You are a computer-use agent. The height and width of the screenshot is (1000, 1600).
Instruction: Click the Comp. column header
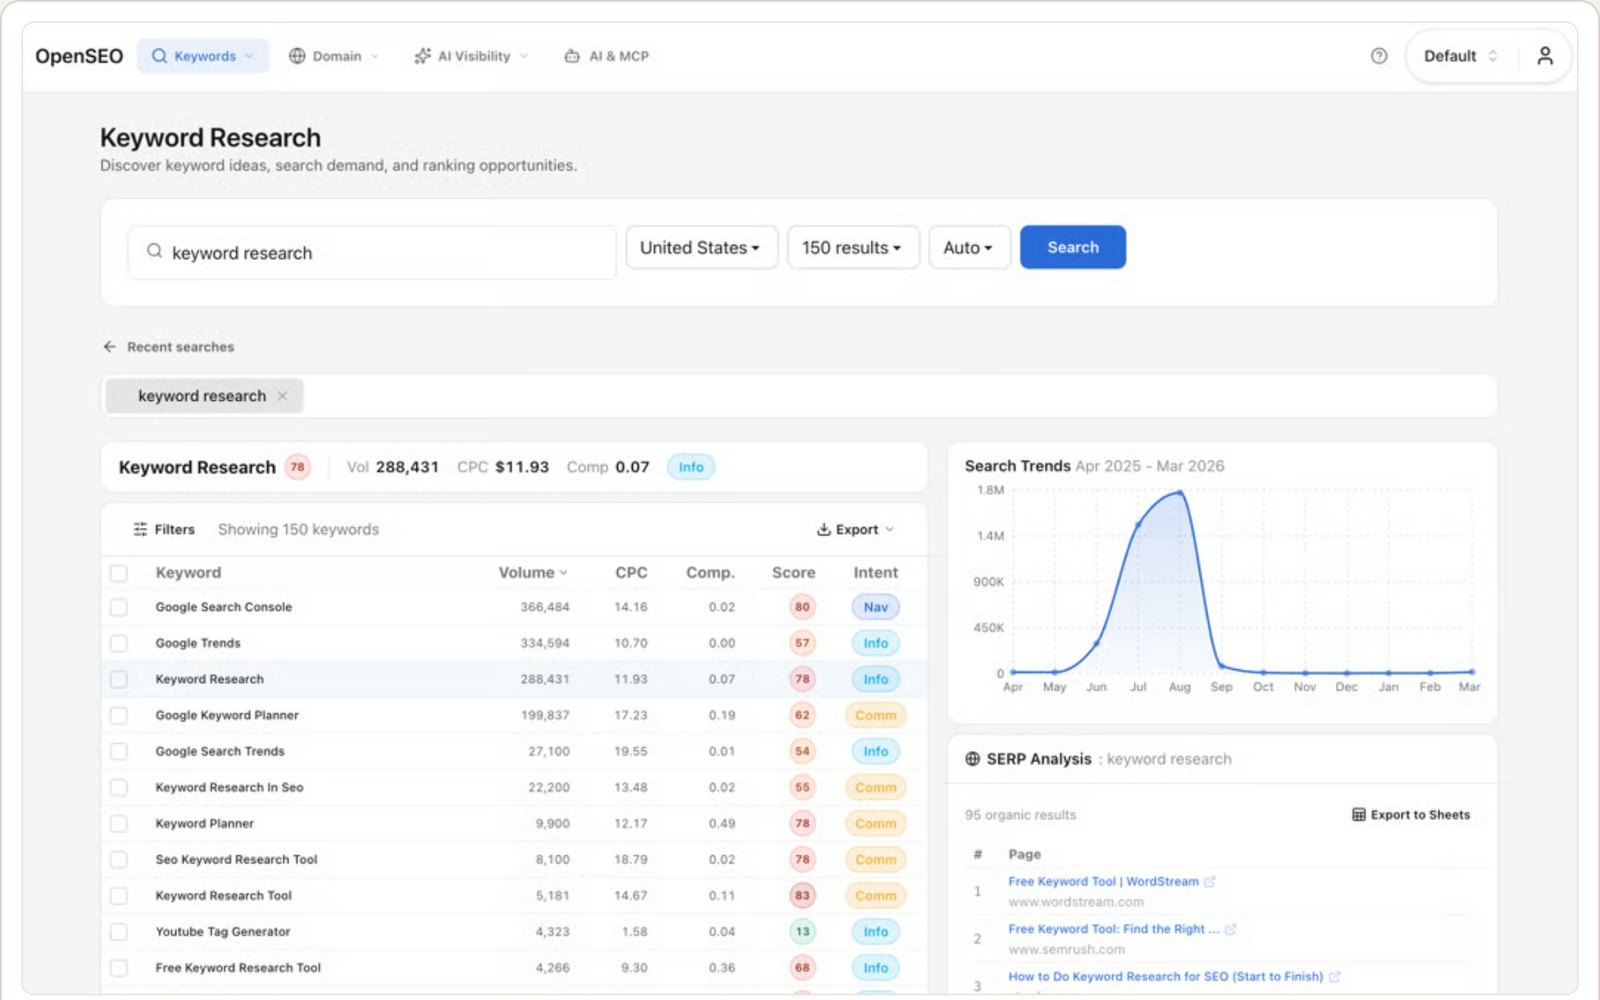click(710, 572)
